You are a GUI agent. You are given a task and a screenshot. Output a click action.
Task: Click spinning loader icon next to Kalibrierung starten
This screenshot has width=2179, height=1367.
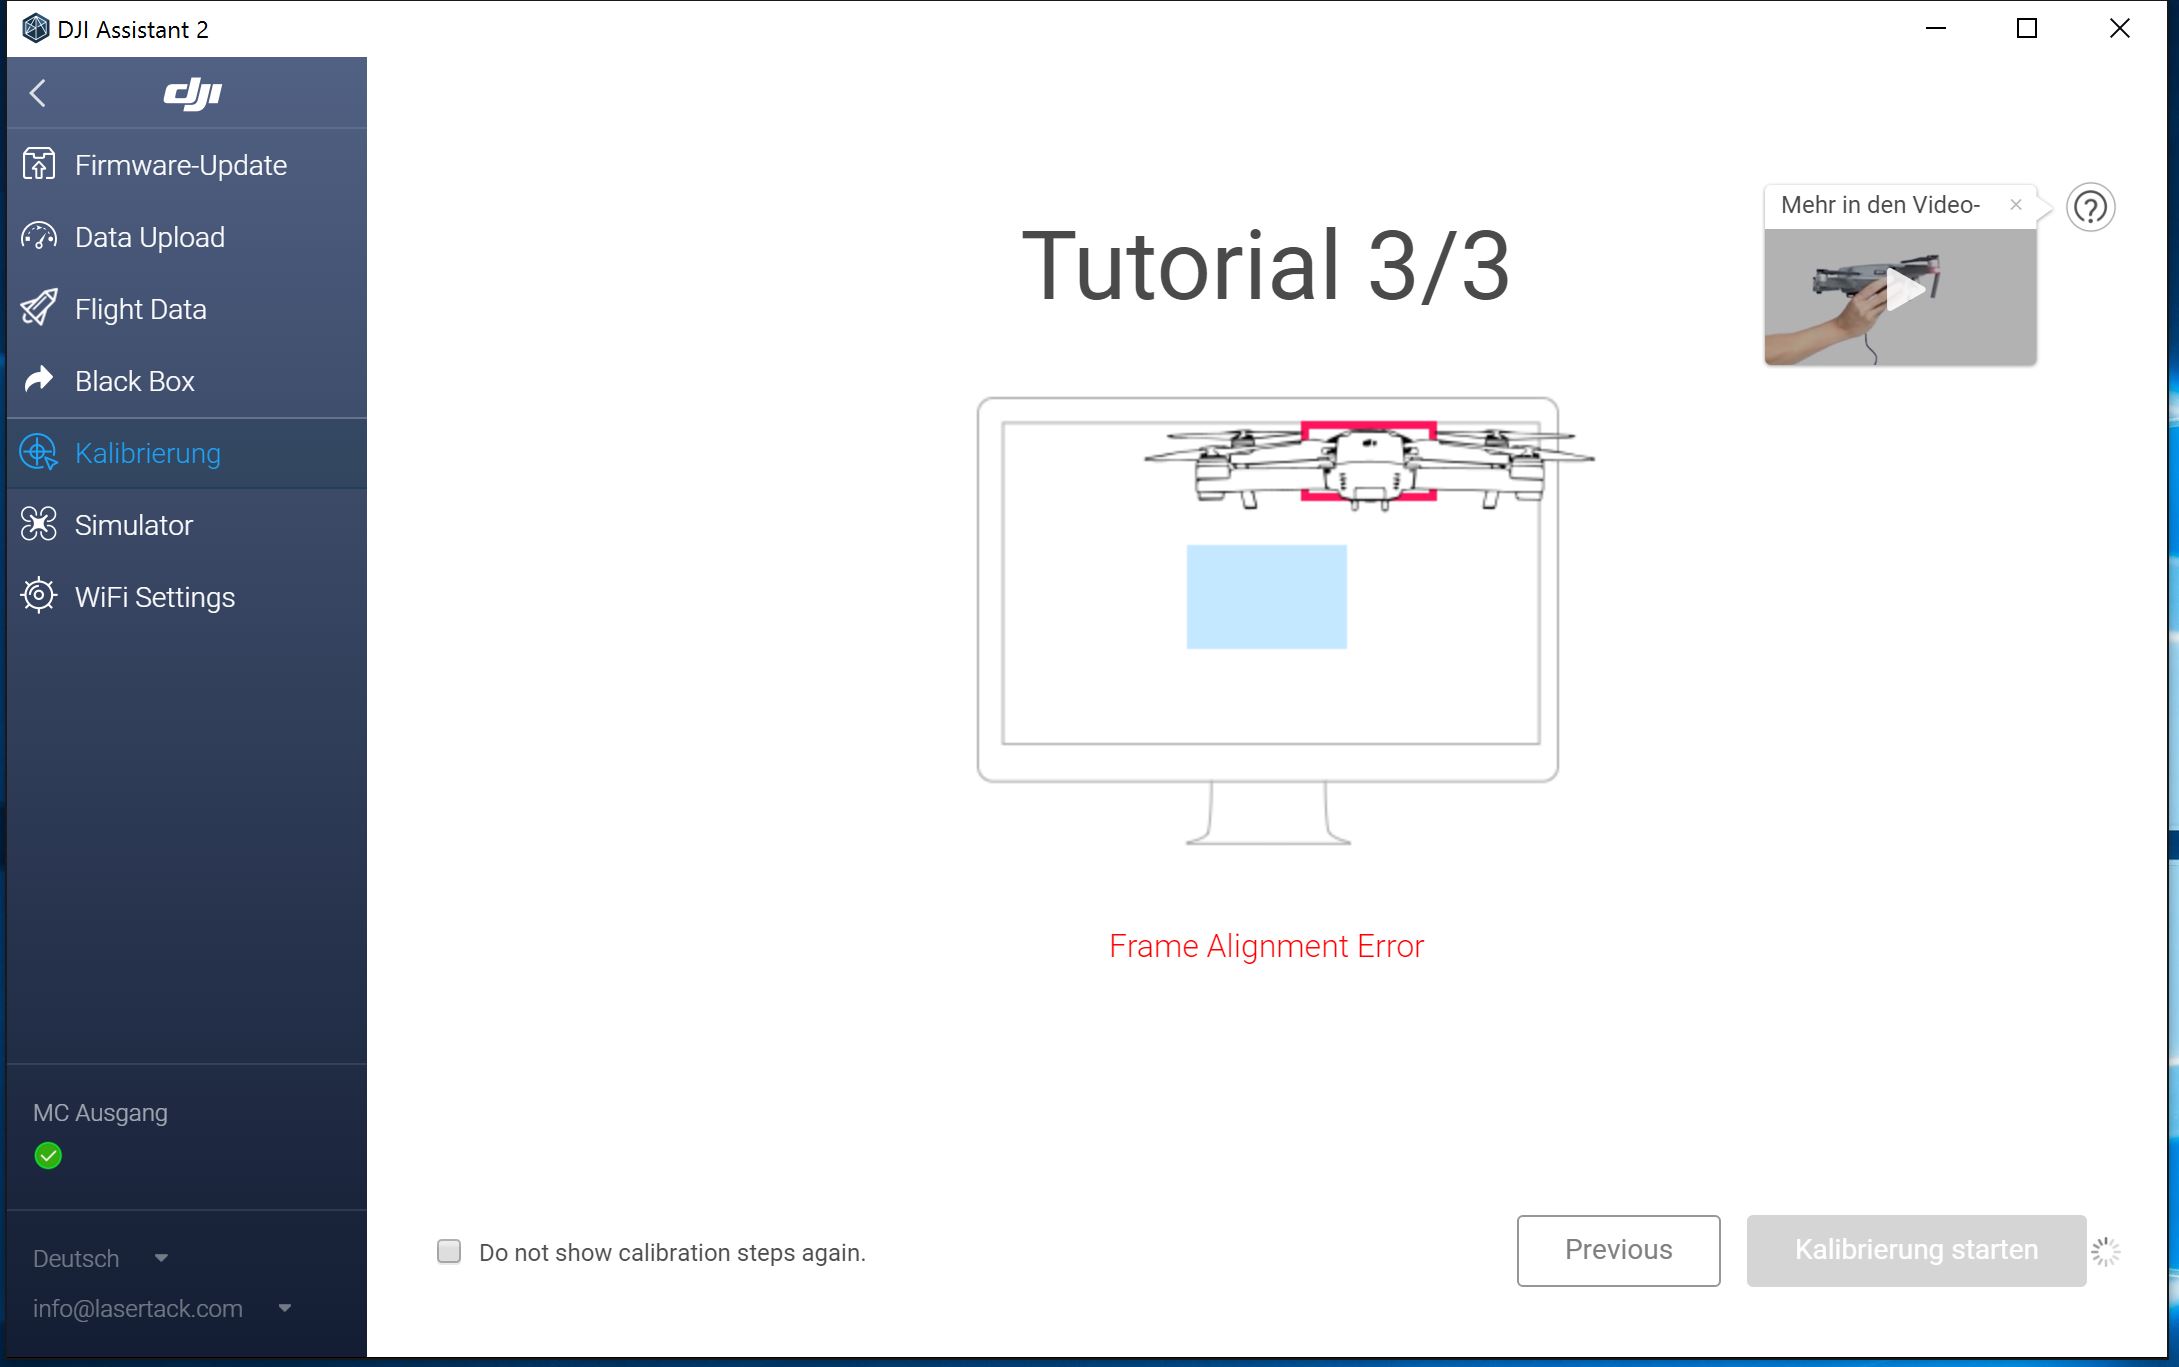2105,1250
